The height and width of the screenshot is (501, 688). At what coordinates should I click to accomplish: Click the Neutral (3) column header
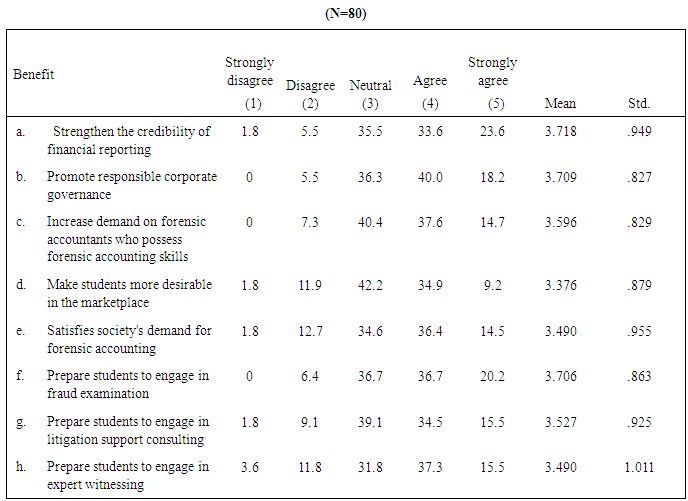tap(370, 93)
